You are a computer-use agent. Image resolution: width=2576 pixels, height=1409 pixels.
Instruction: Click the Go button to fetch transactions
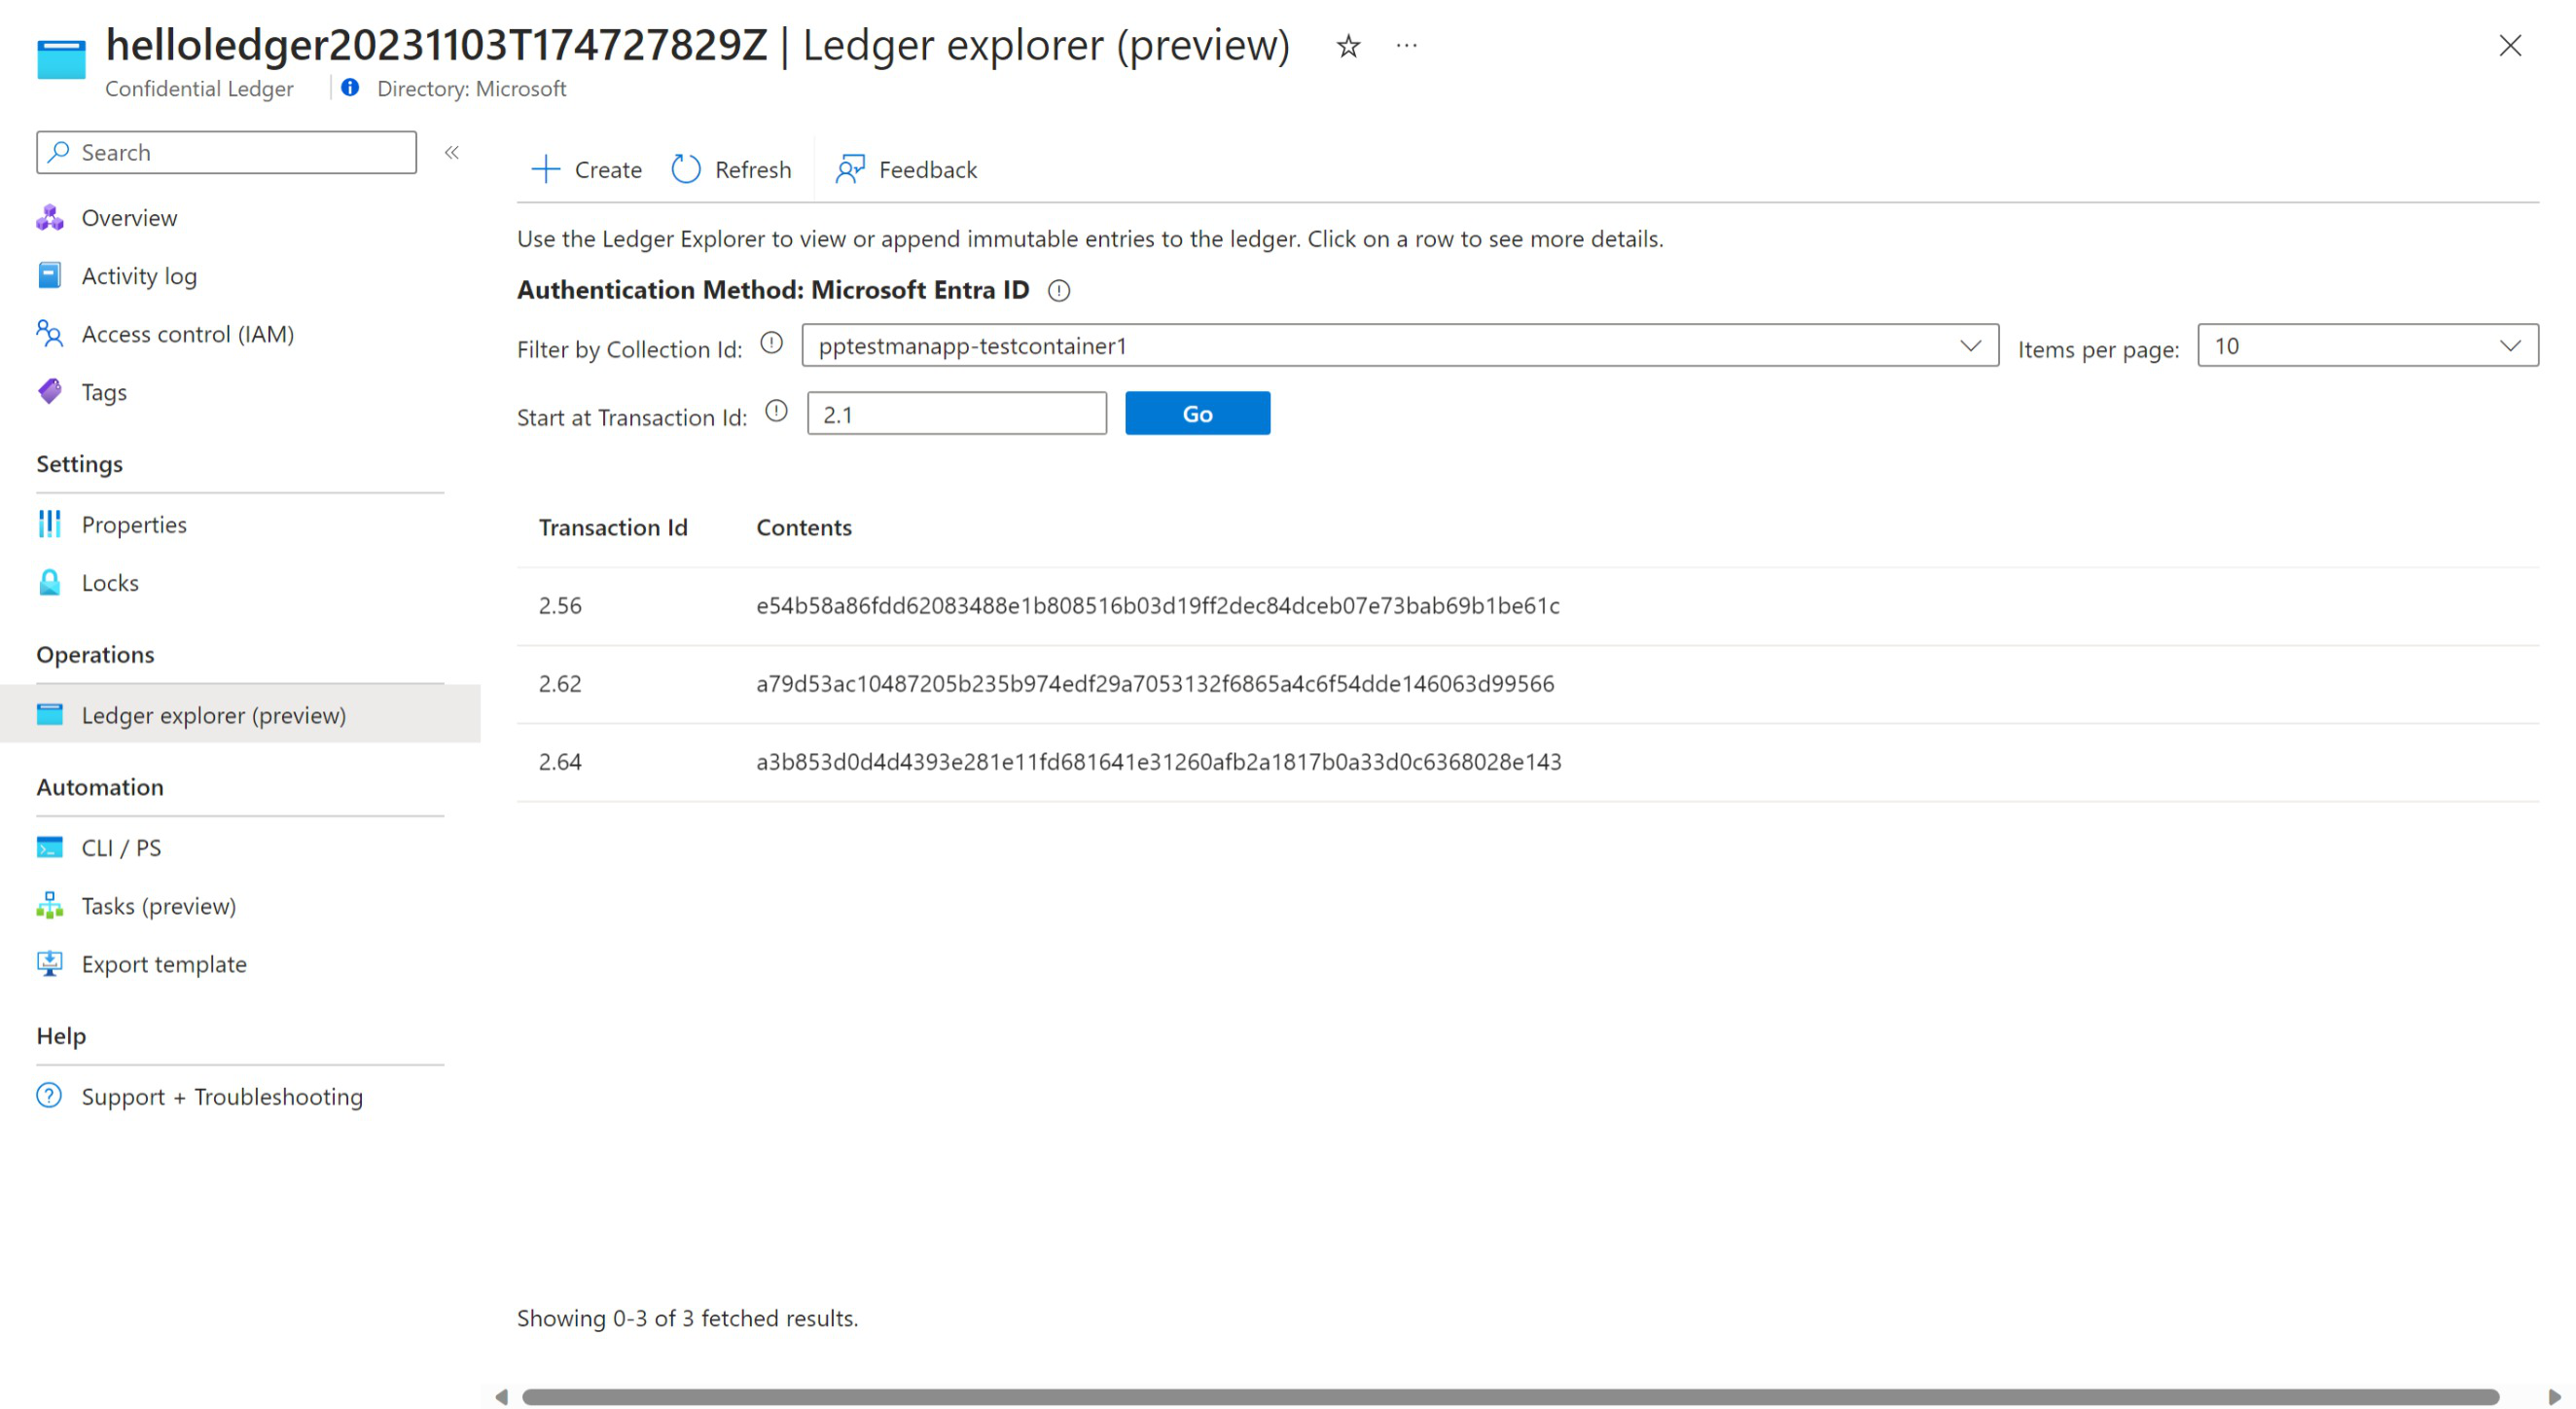pos(1197,413)
